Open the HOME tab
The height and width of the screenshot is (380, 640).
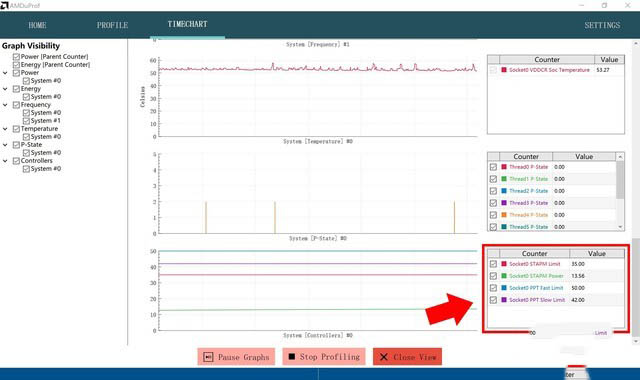click(x=37, y=25)
